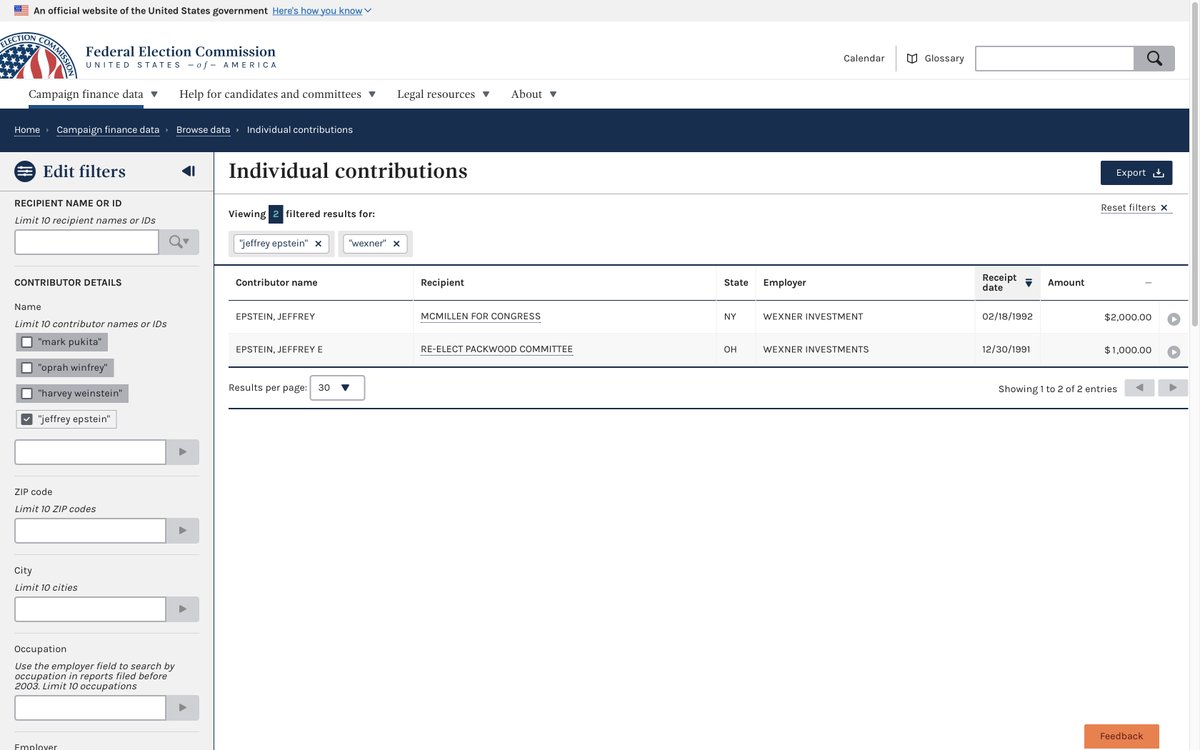The image size is (1200, 750).
Task: Expand "Here's how you know" disclosure
Action: pyautogui.click(x=322, y=11)
